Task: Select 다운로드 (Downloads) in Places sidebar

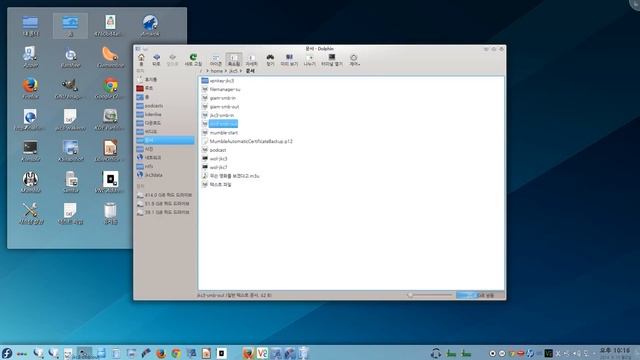Action: [165, 123]
